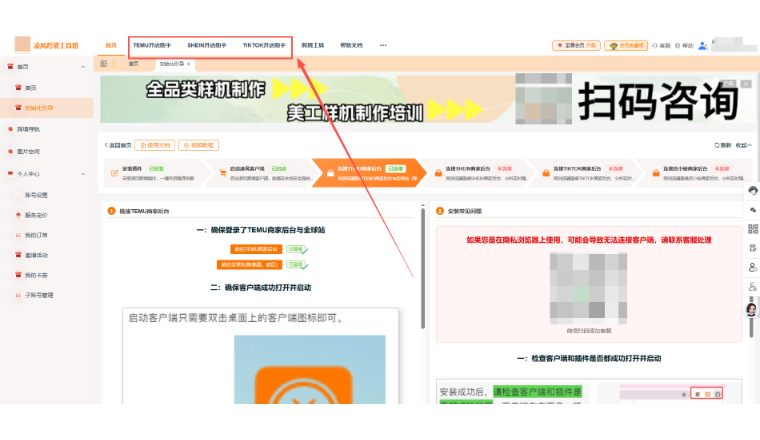
Task: Click the 会员免费领 button
Action: [x=626, y=46]
